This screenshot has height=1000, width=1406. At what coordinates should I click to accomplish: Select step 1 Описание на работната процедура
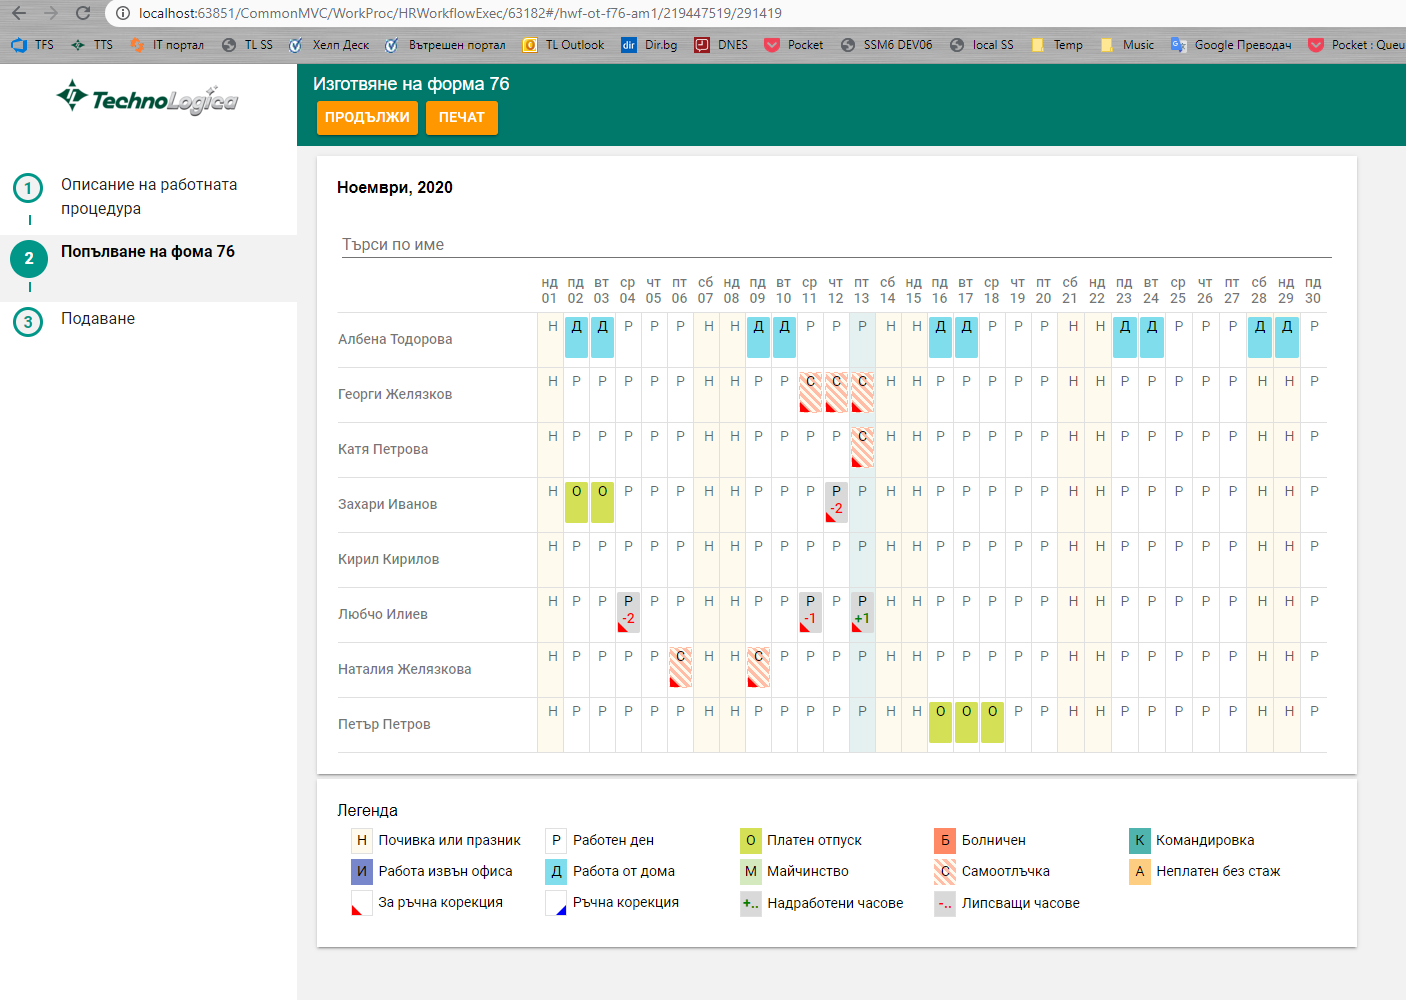148,197
